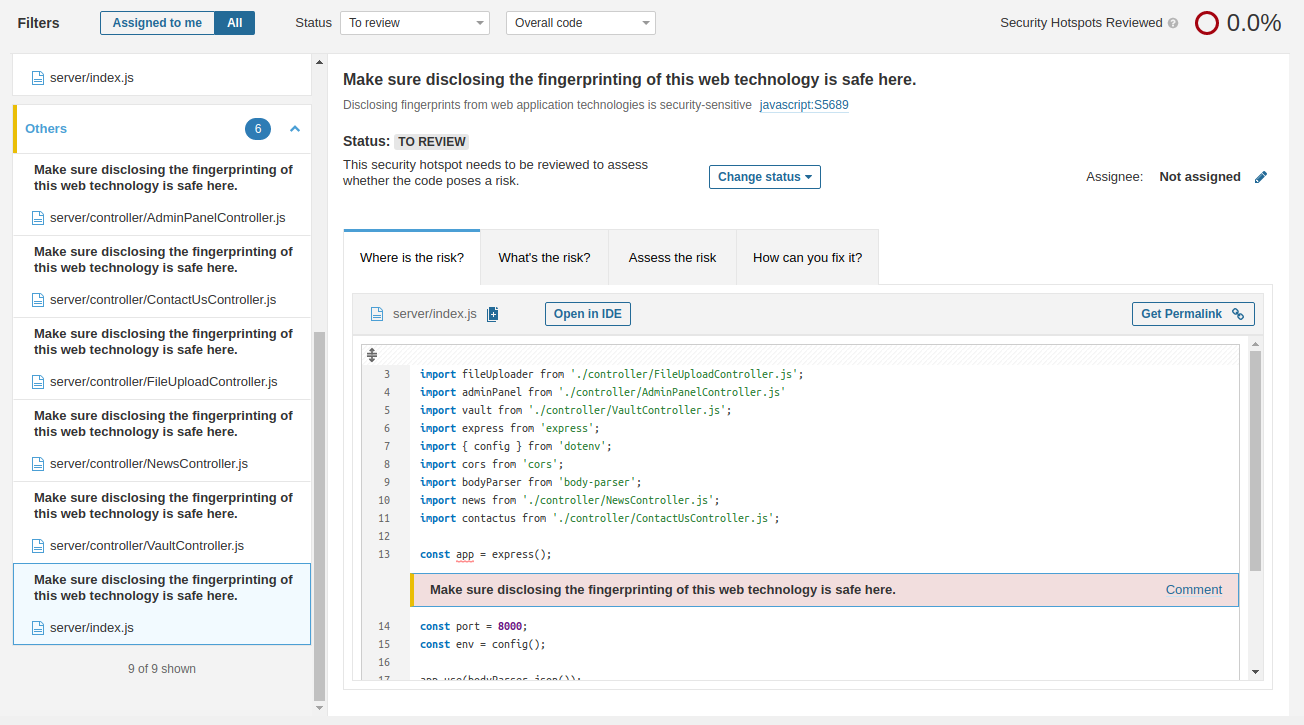Select the highlighted server/index.js hotspot entry
This screenshot has width=1304, height=725.
(161, 603)
